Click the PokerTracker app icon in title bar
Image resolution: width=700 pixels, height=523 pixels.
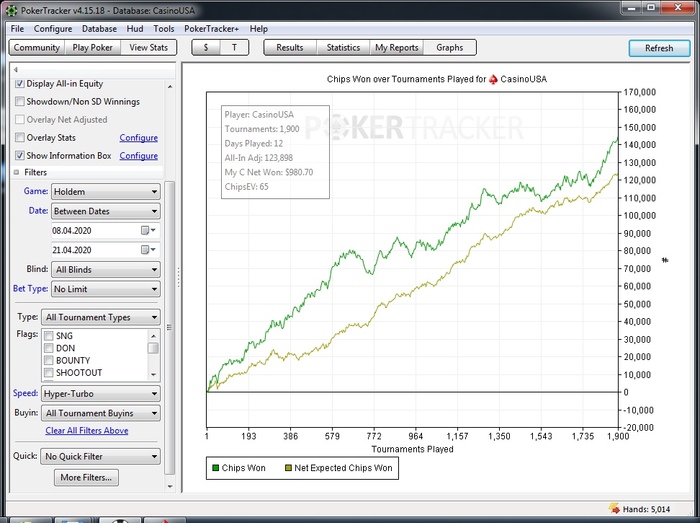(x=11, y=9)
